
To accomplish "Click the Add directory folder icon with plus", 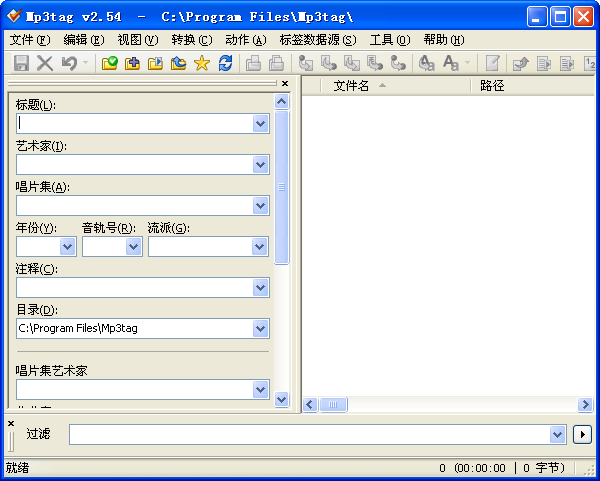I will tap(132, 63).
